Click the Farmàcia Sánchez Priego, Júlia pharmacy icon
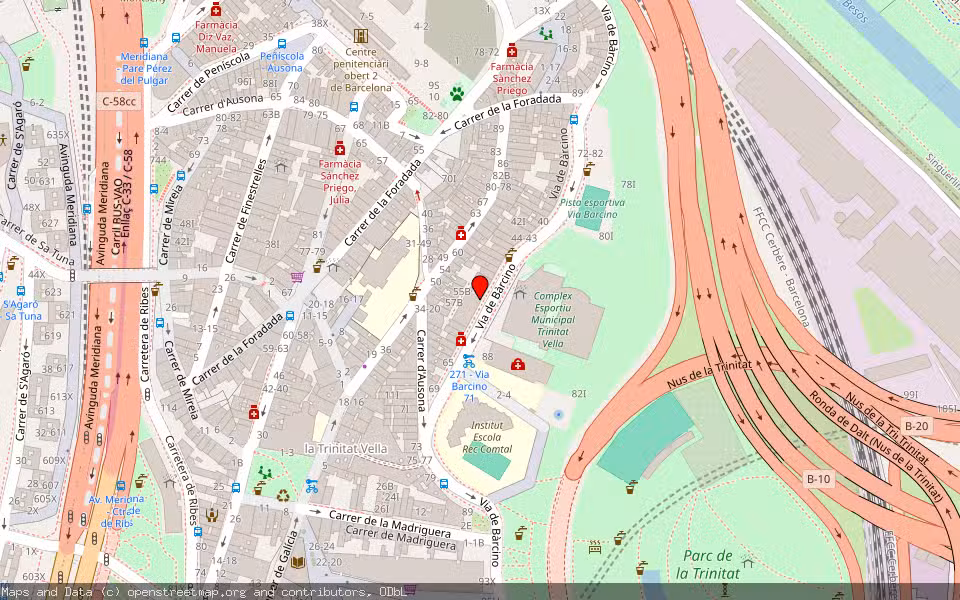 coord(340,149)
